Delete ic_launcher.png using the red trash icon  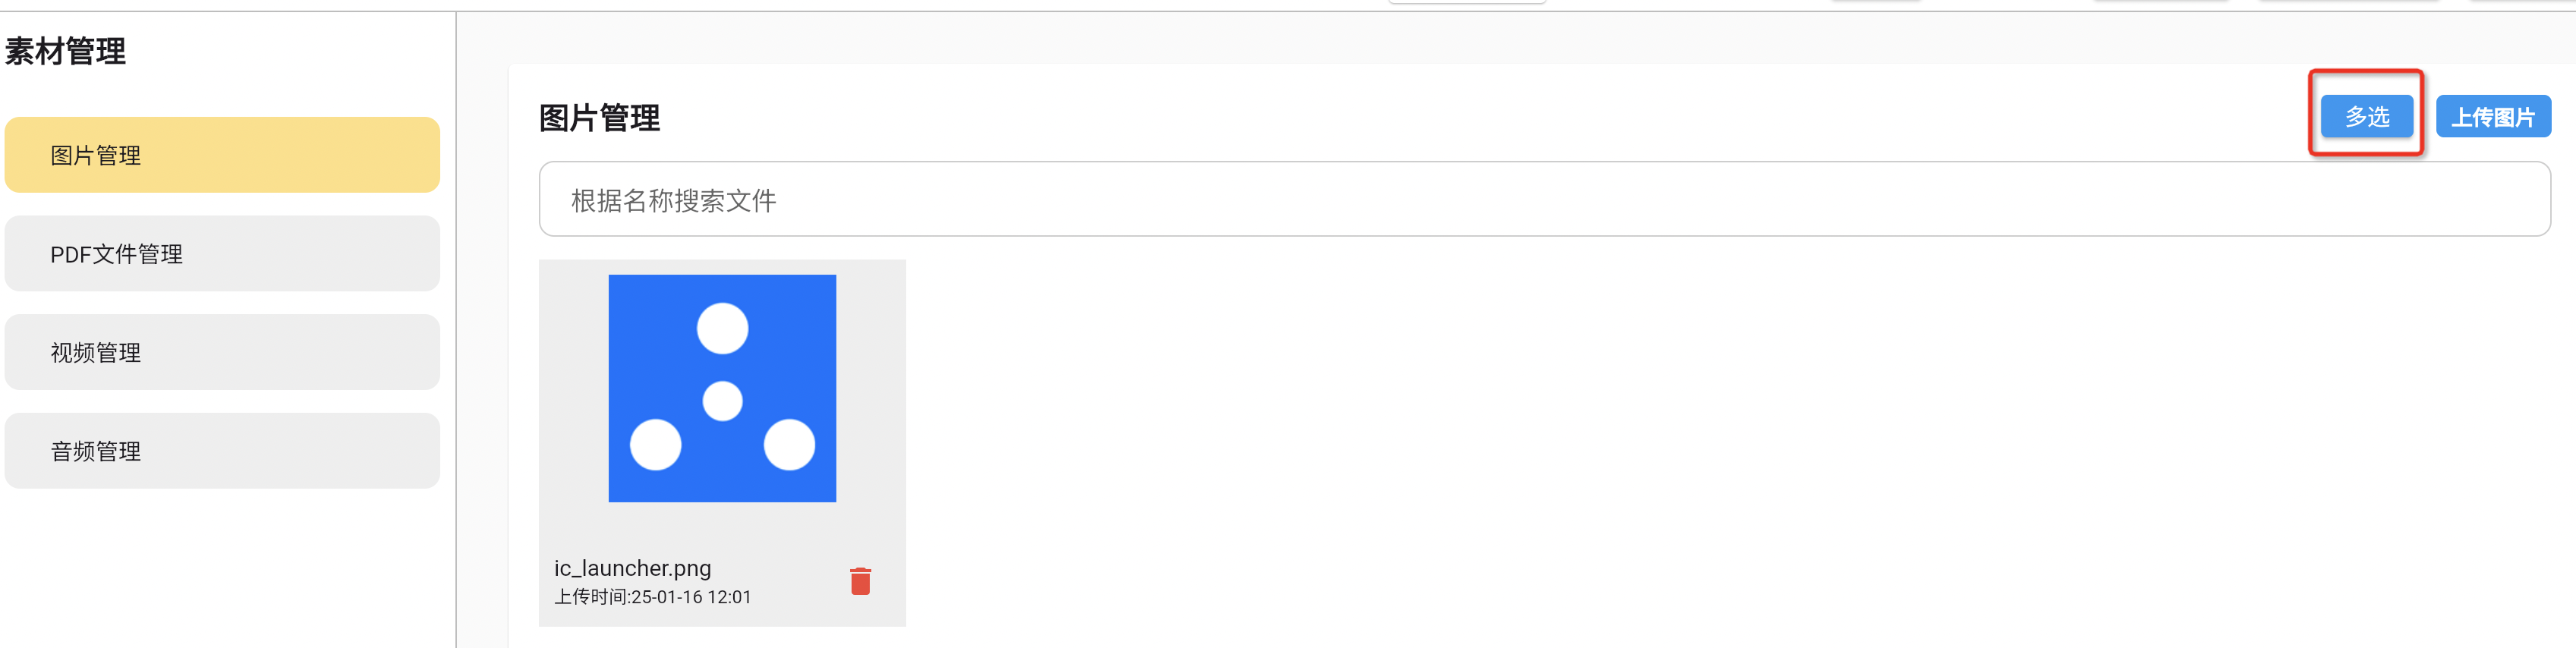coord(860,581)
